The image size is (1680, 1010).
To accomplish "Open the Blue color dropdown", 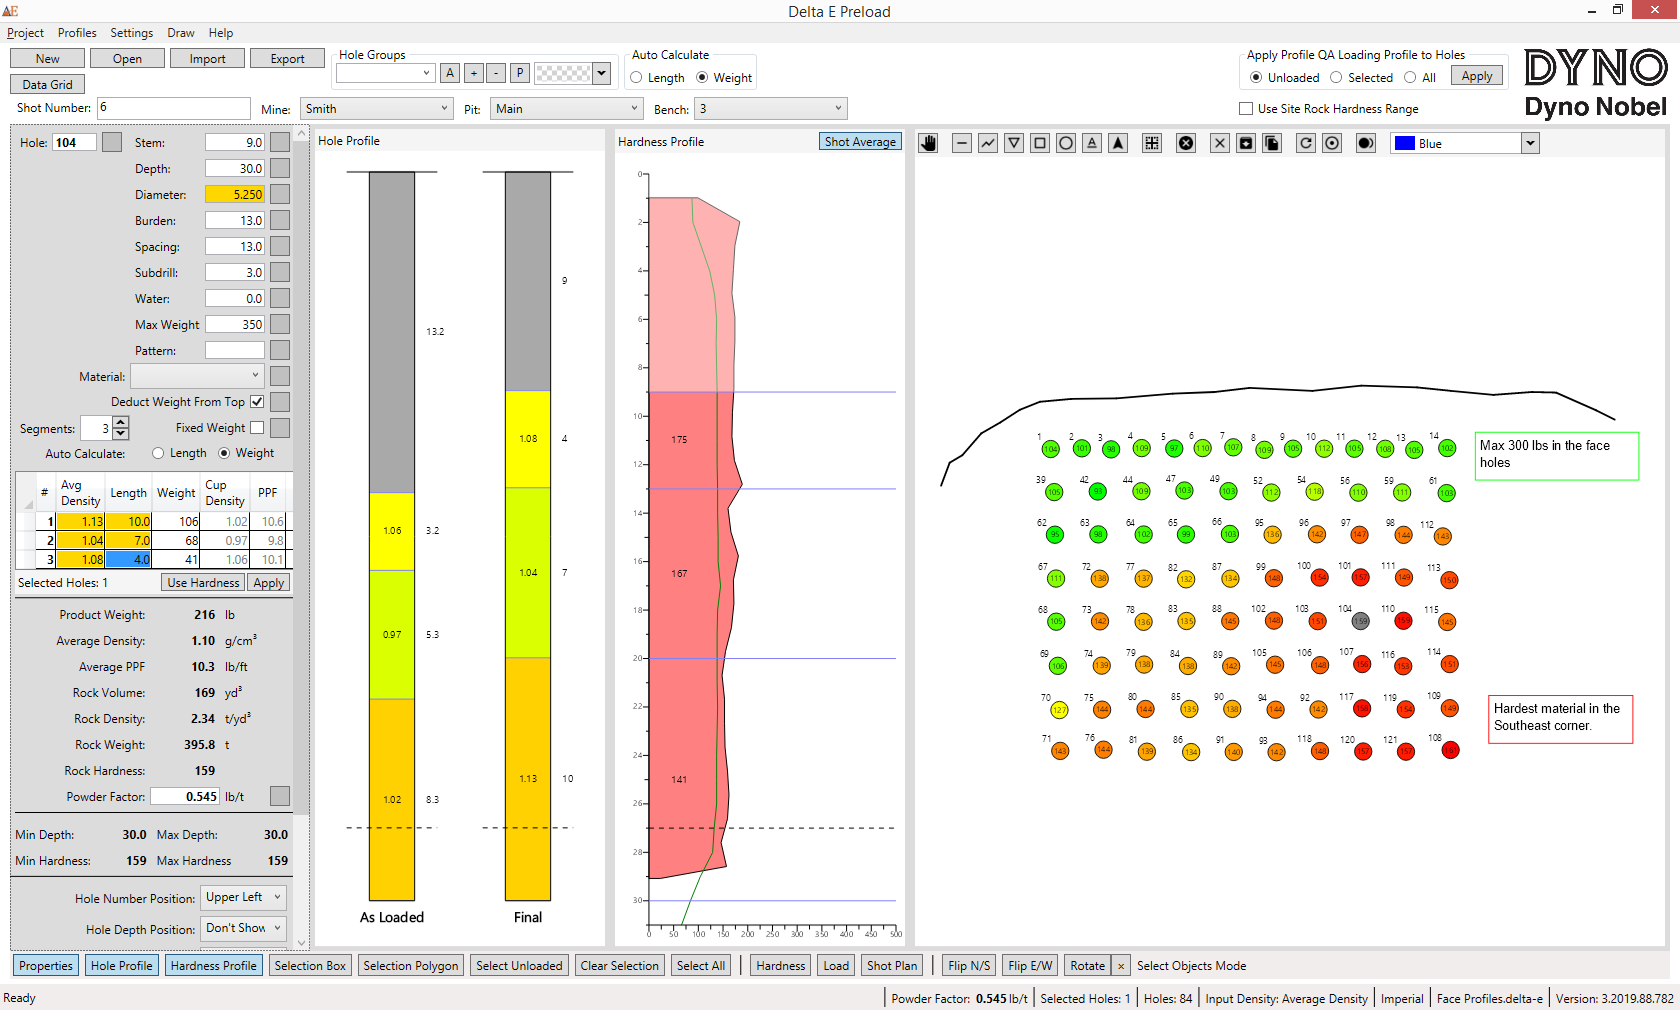I will [1529, 144].
